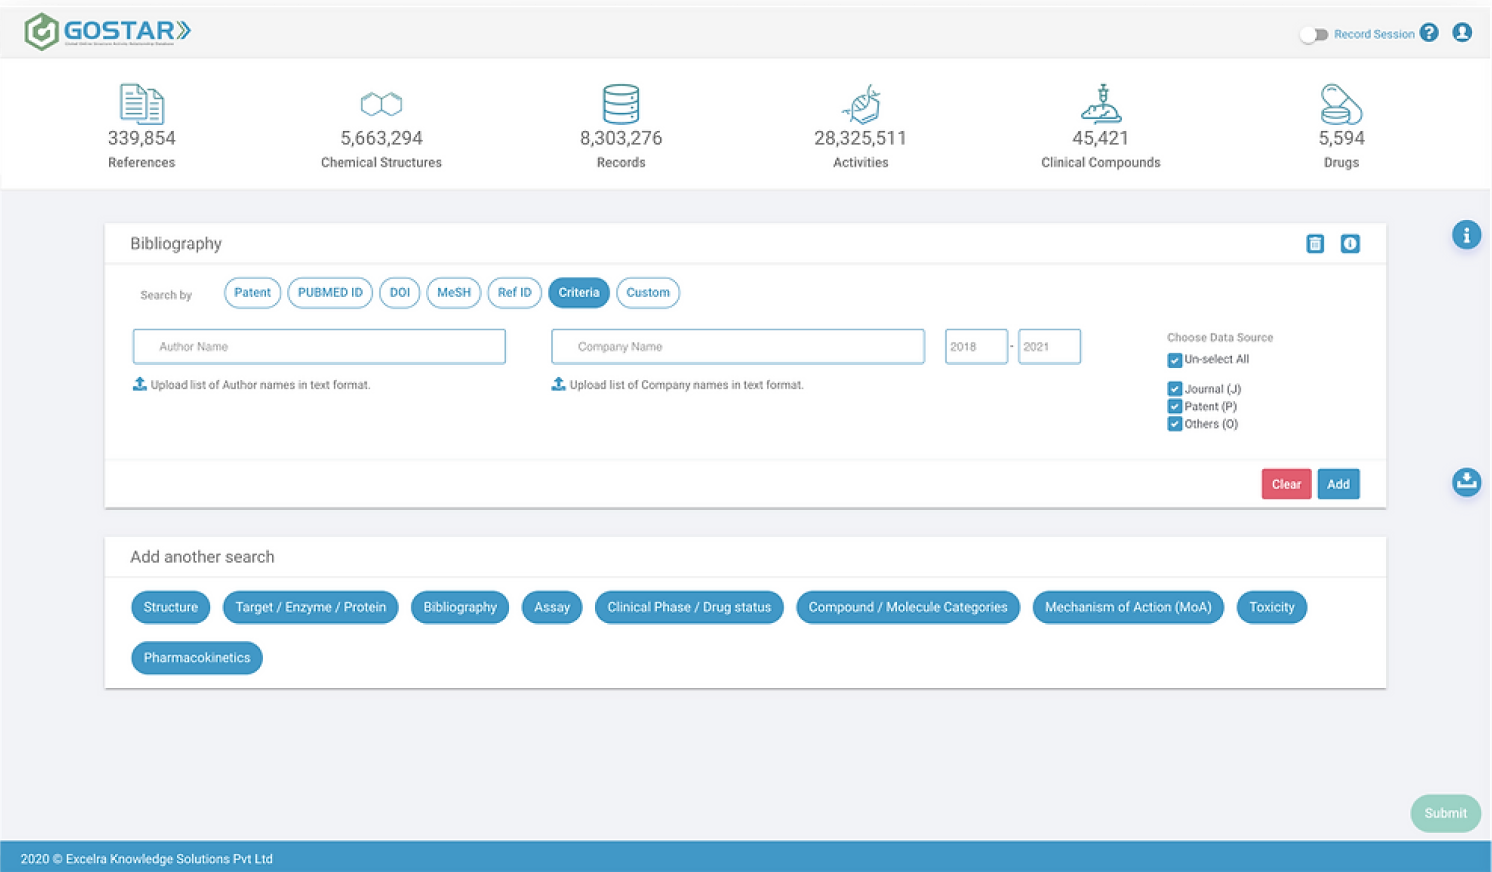Click the Add button
Screen dimensions: 1492x872
pyautogui.click(x=1338, y=484)
